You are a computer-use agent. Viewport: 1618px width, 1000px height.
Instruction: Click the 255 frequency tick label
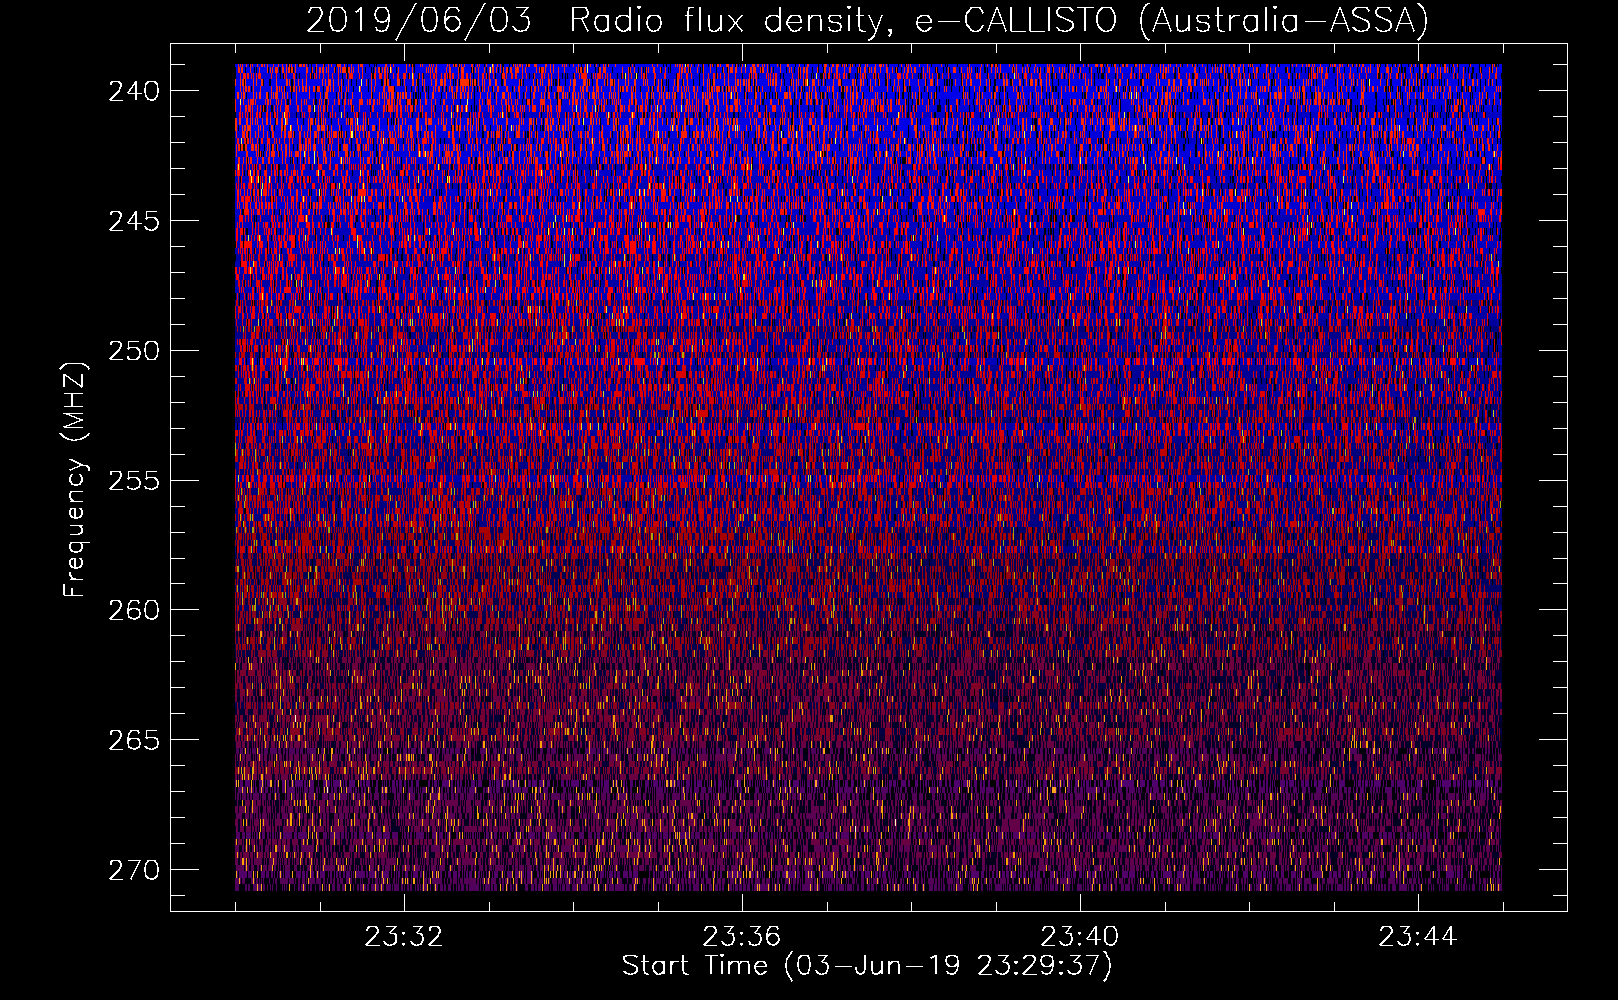coord(134,481)
